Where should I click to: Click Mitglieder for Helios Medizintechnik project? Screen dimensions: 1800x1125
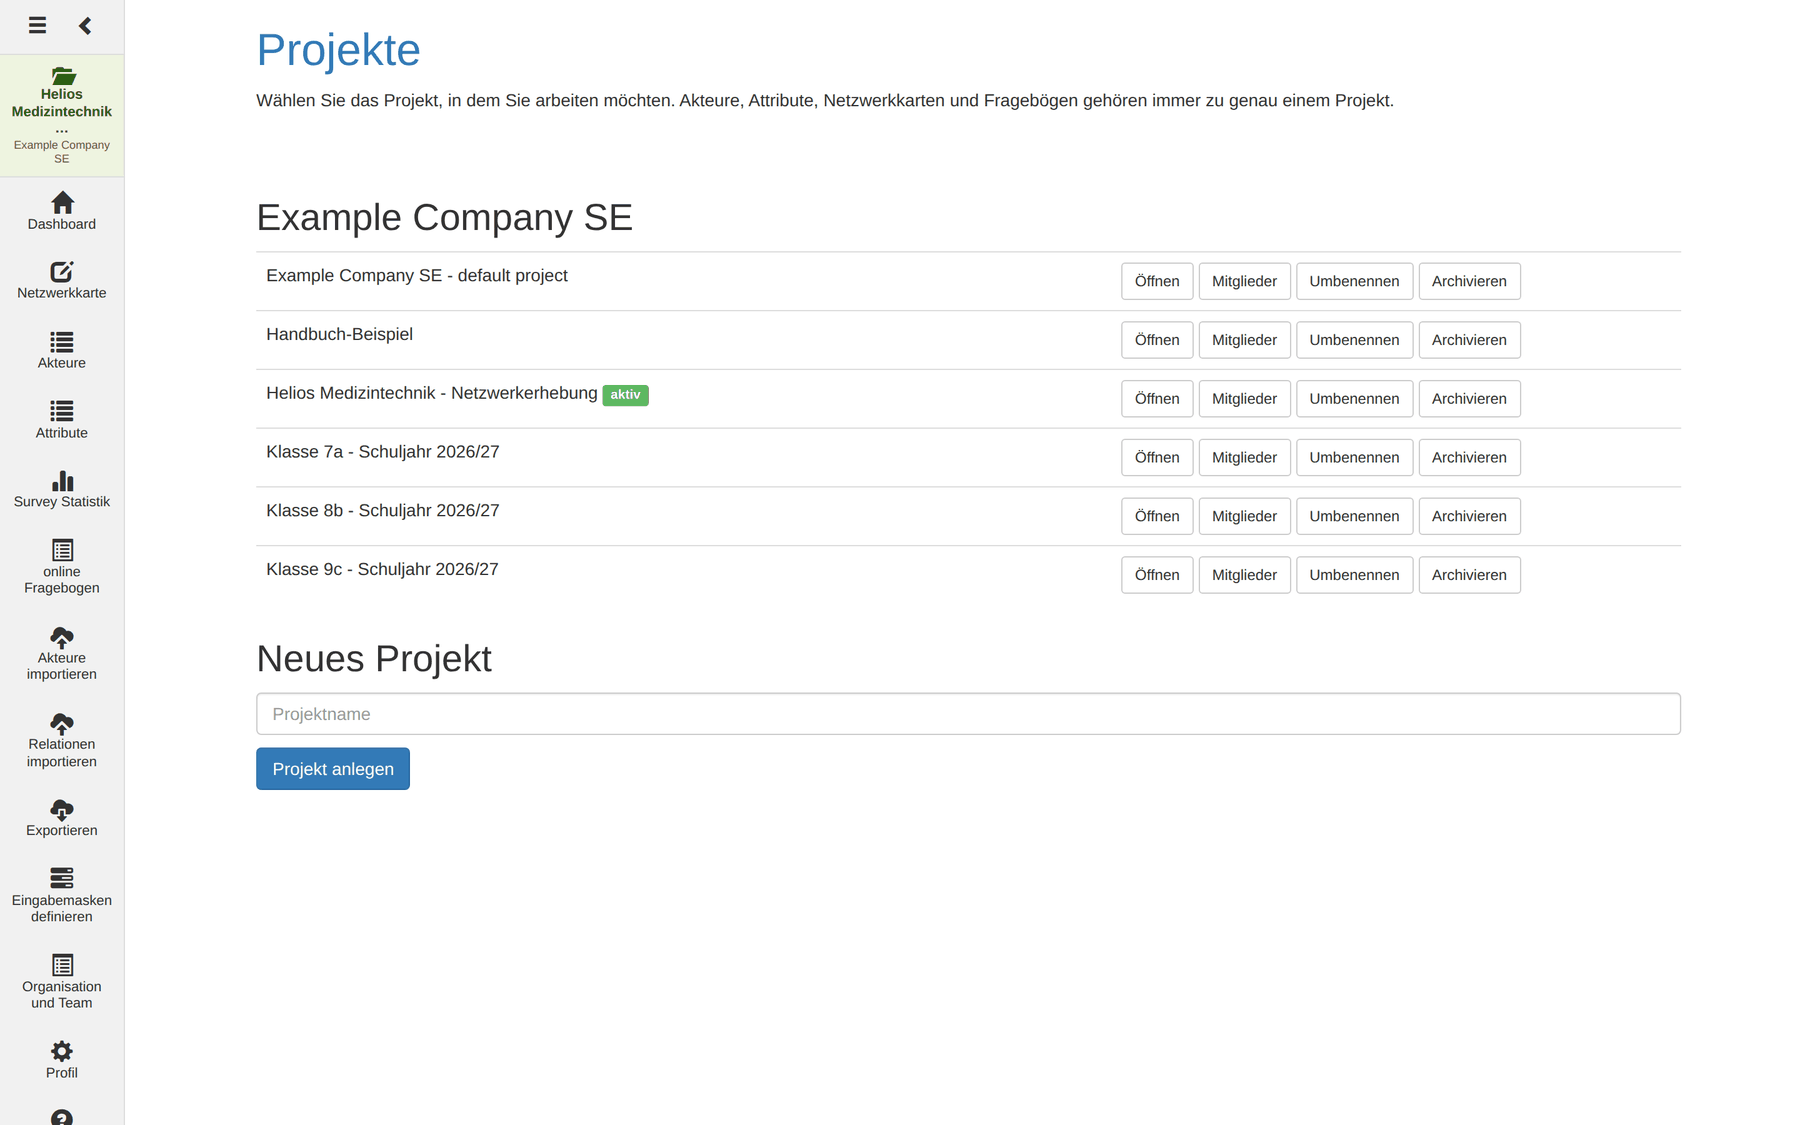tap(1244, 399)
